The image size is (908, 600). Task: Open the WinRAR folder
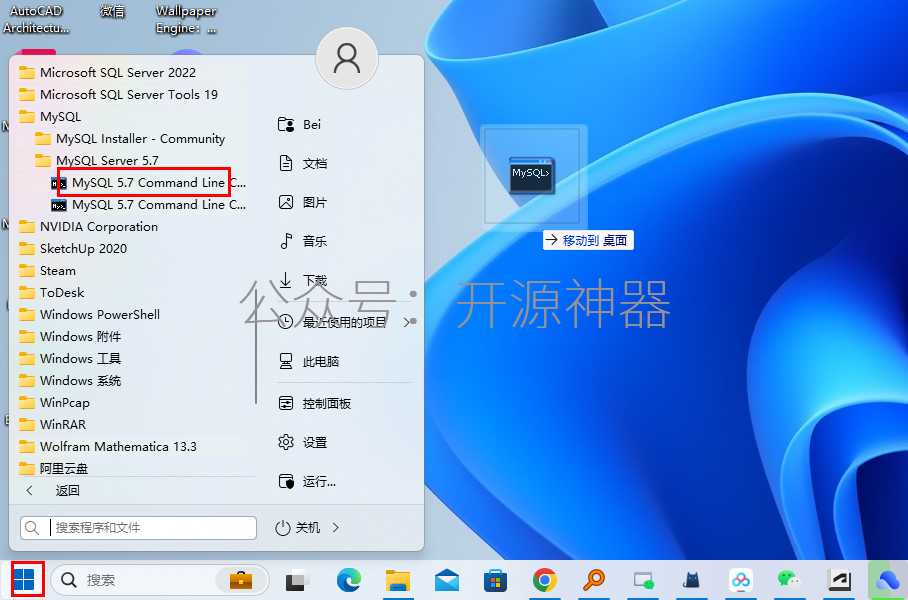(x=52, y=425)
